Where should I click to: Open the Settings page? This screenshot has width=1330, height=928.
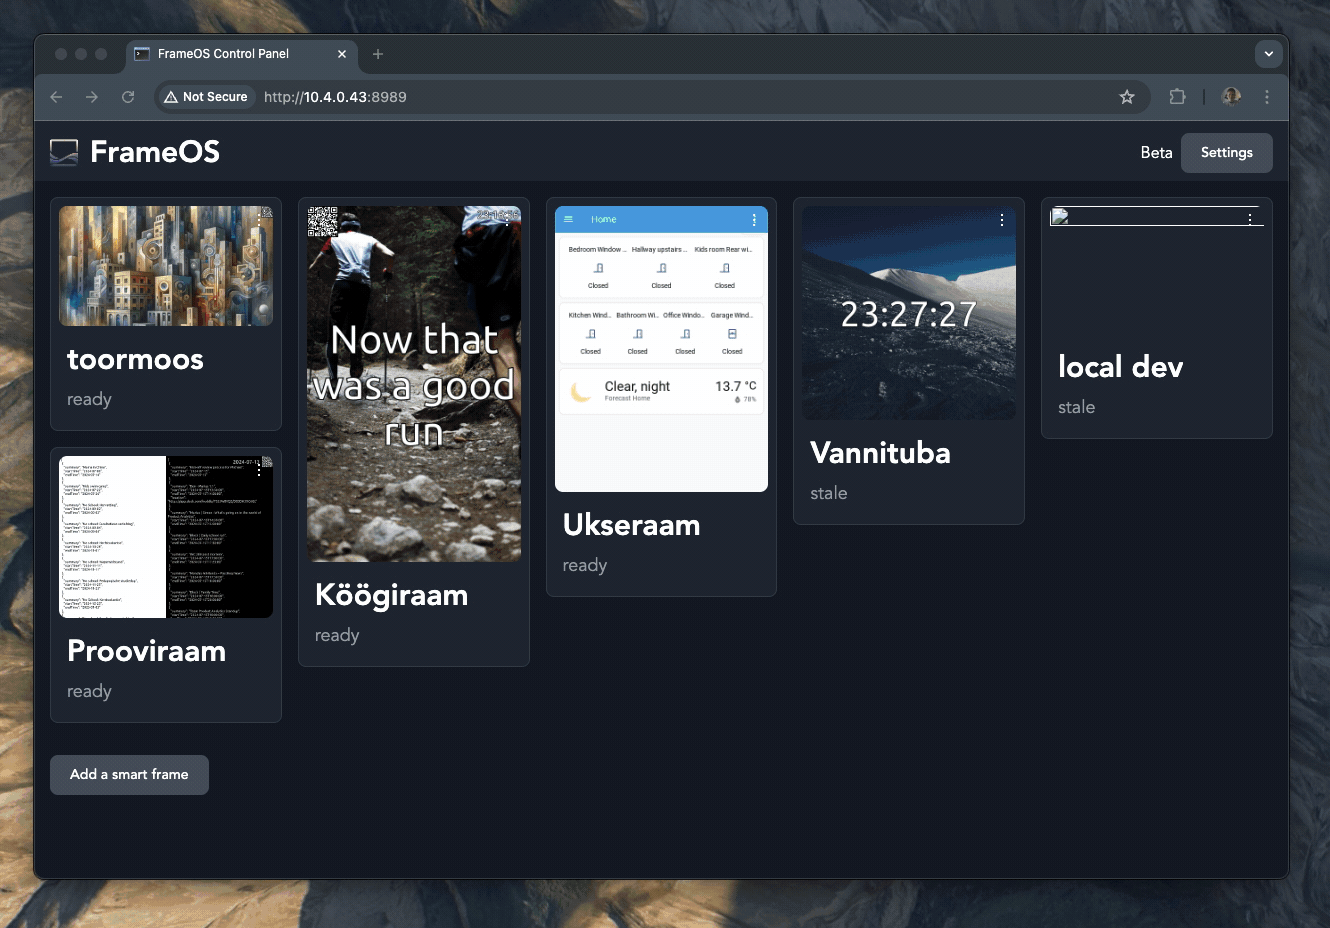click(1226, 152)
